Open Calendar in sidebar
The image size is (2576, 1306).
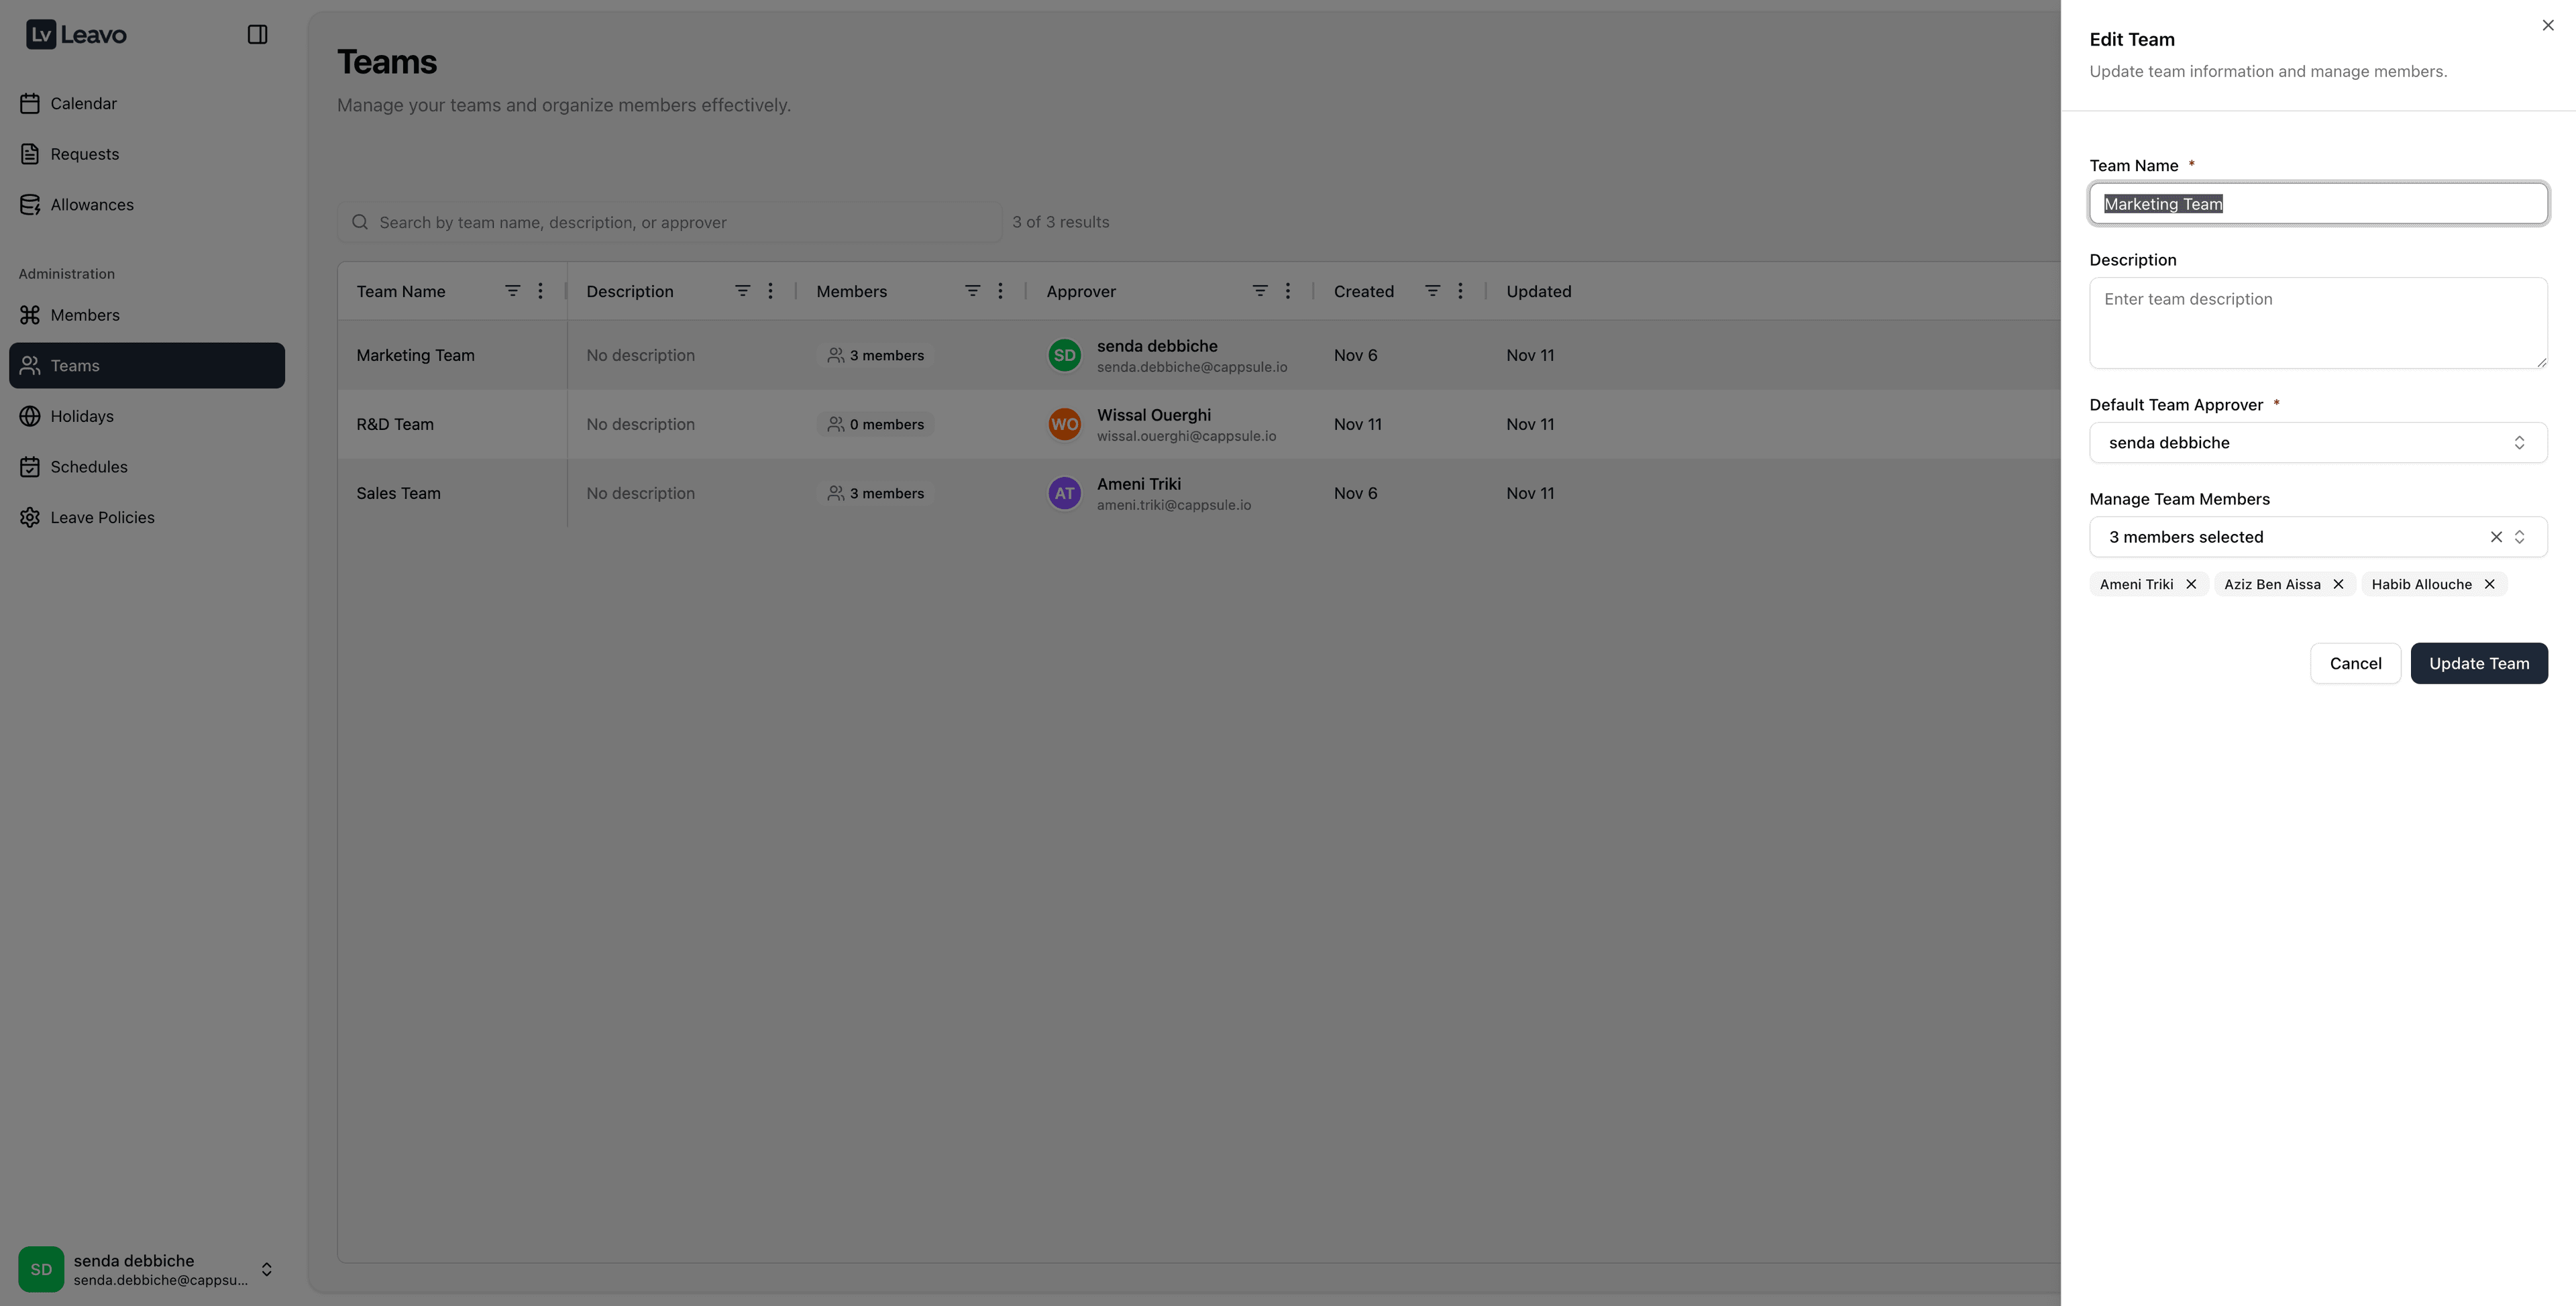pyautogui.click(x=83, y=104)
